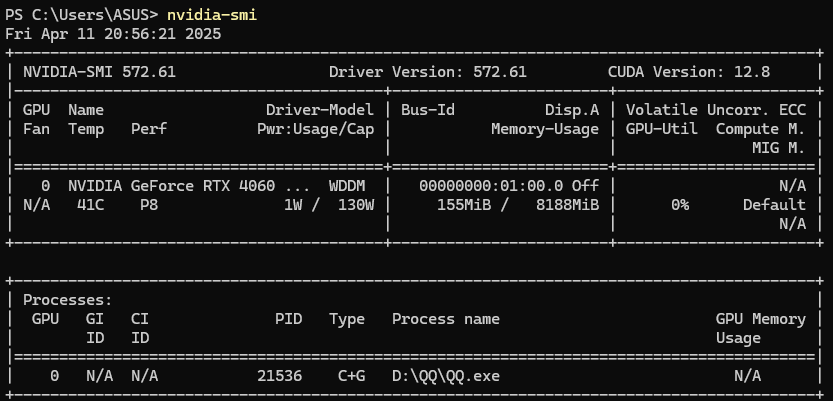The width and height of the screenshot is (833, 401).
Task: Click the memory used value 155MiB
Action: (464, 205)
